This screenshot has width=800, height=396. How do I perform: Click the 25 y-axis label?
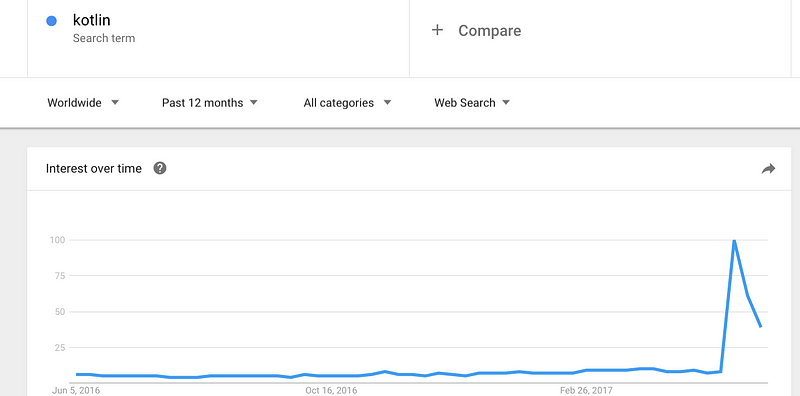[x=60, y=348]
